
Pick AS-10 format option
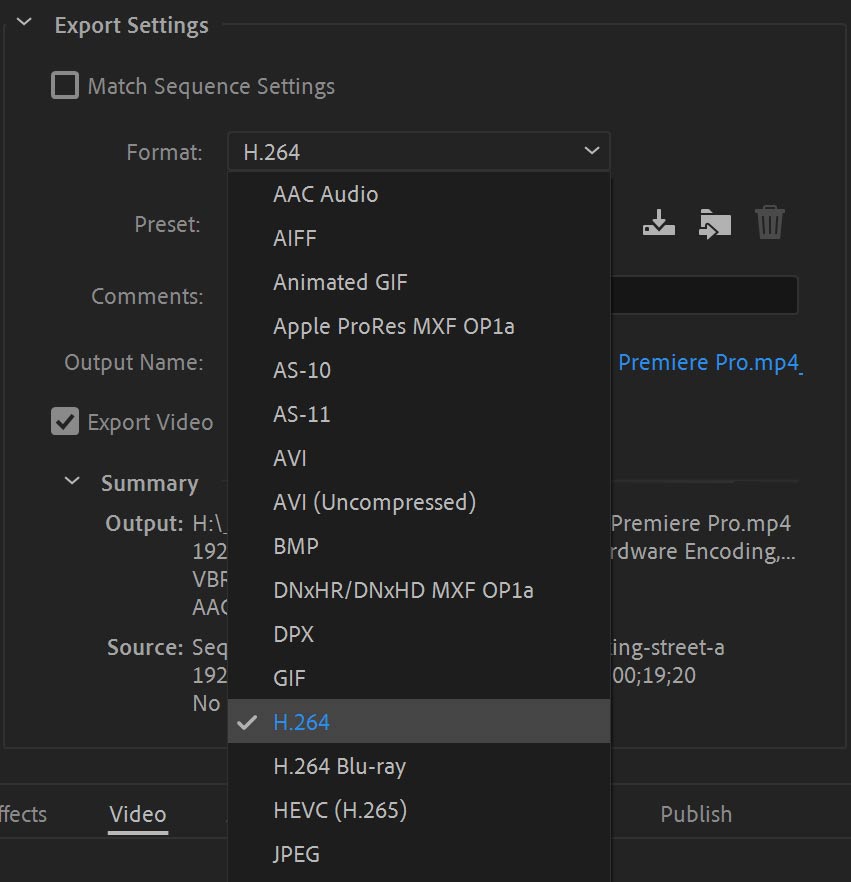418,370
